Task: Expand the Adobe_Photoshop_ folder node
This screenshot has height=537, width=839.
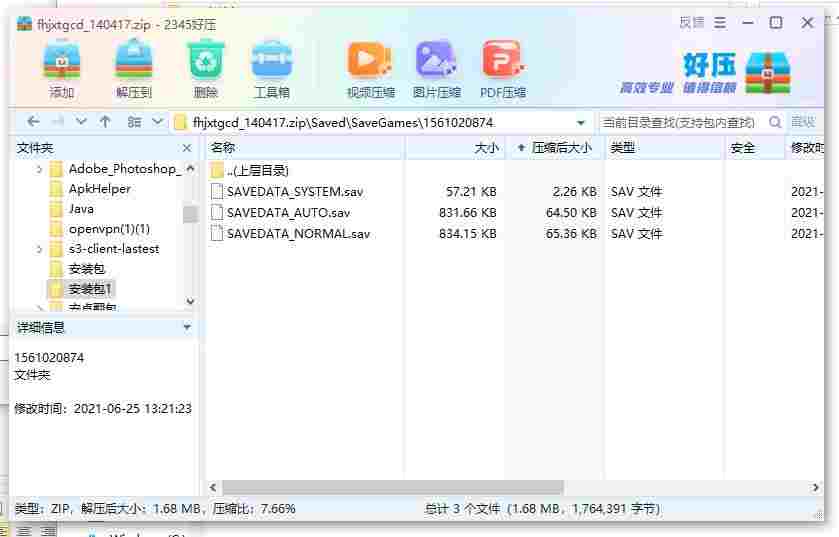Action: click(39, 169)
